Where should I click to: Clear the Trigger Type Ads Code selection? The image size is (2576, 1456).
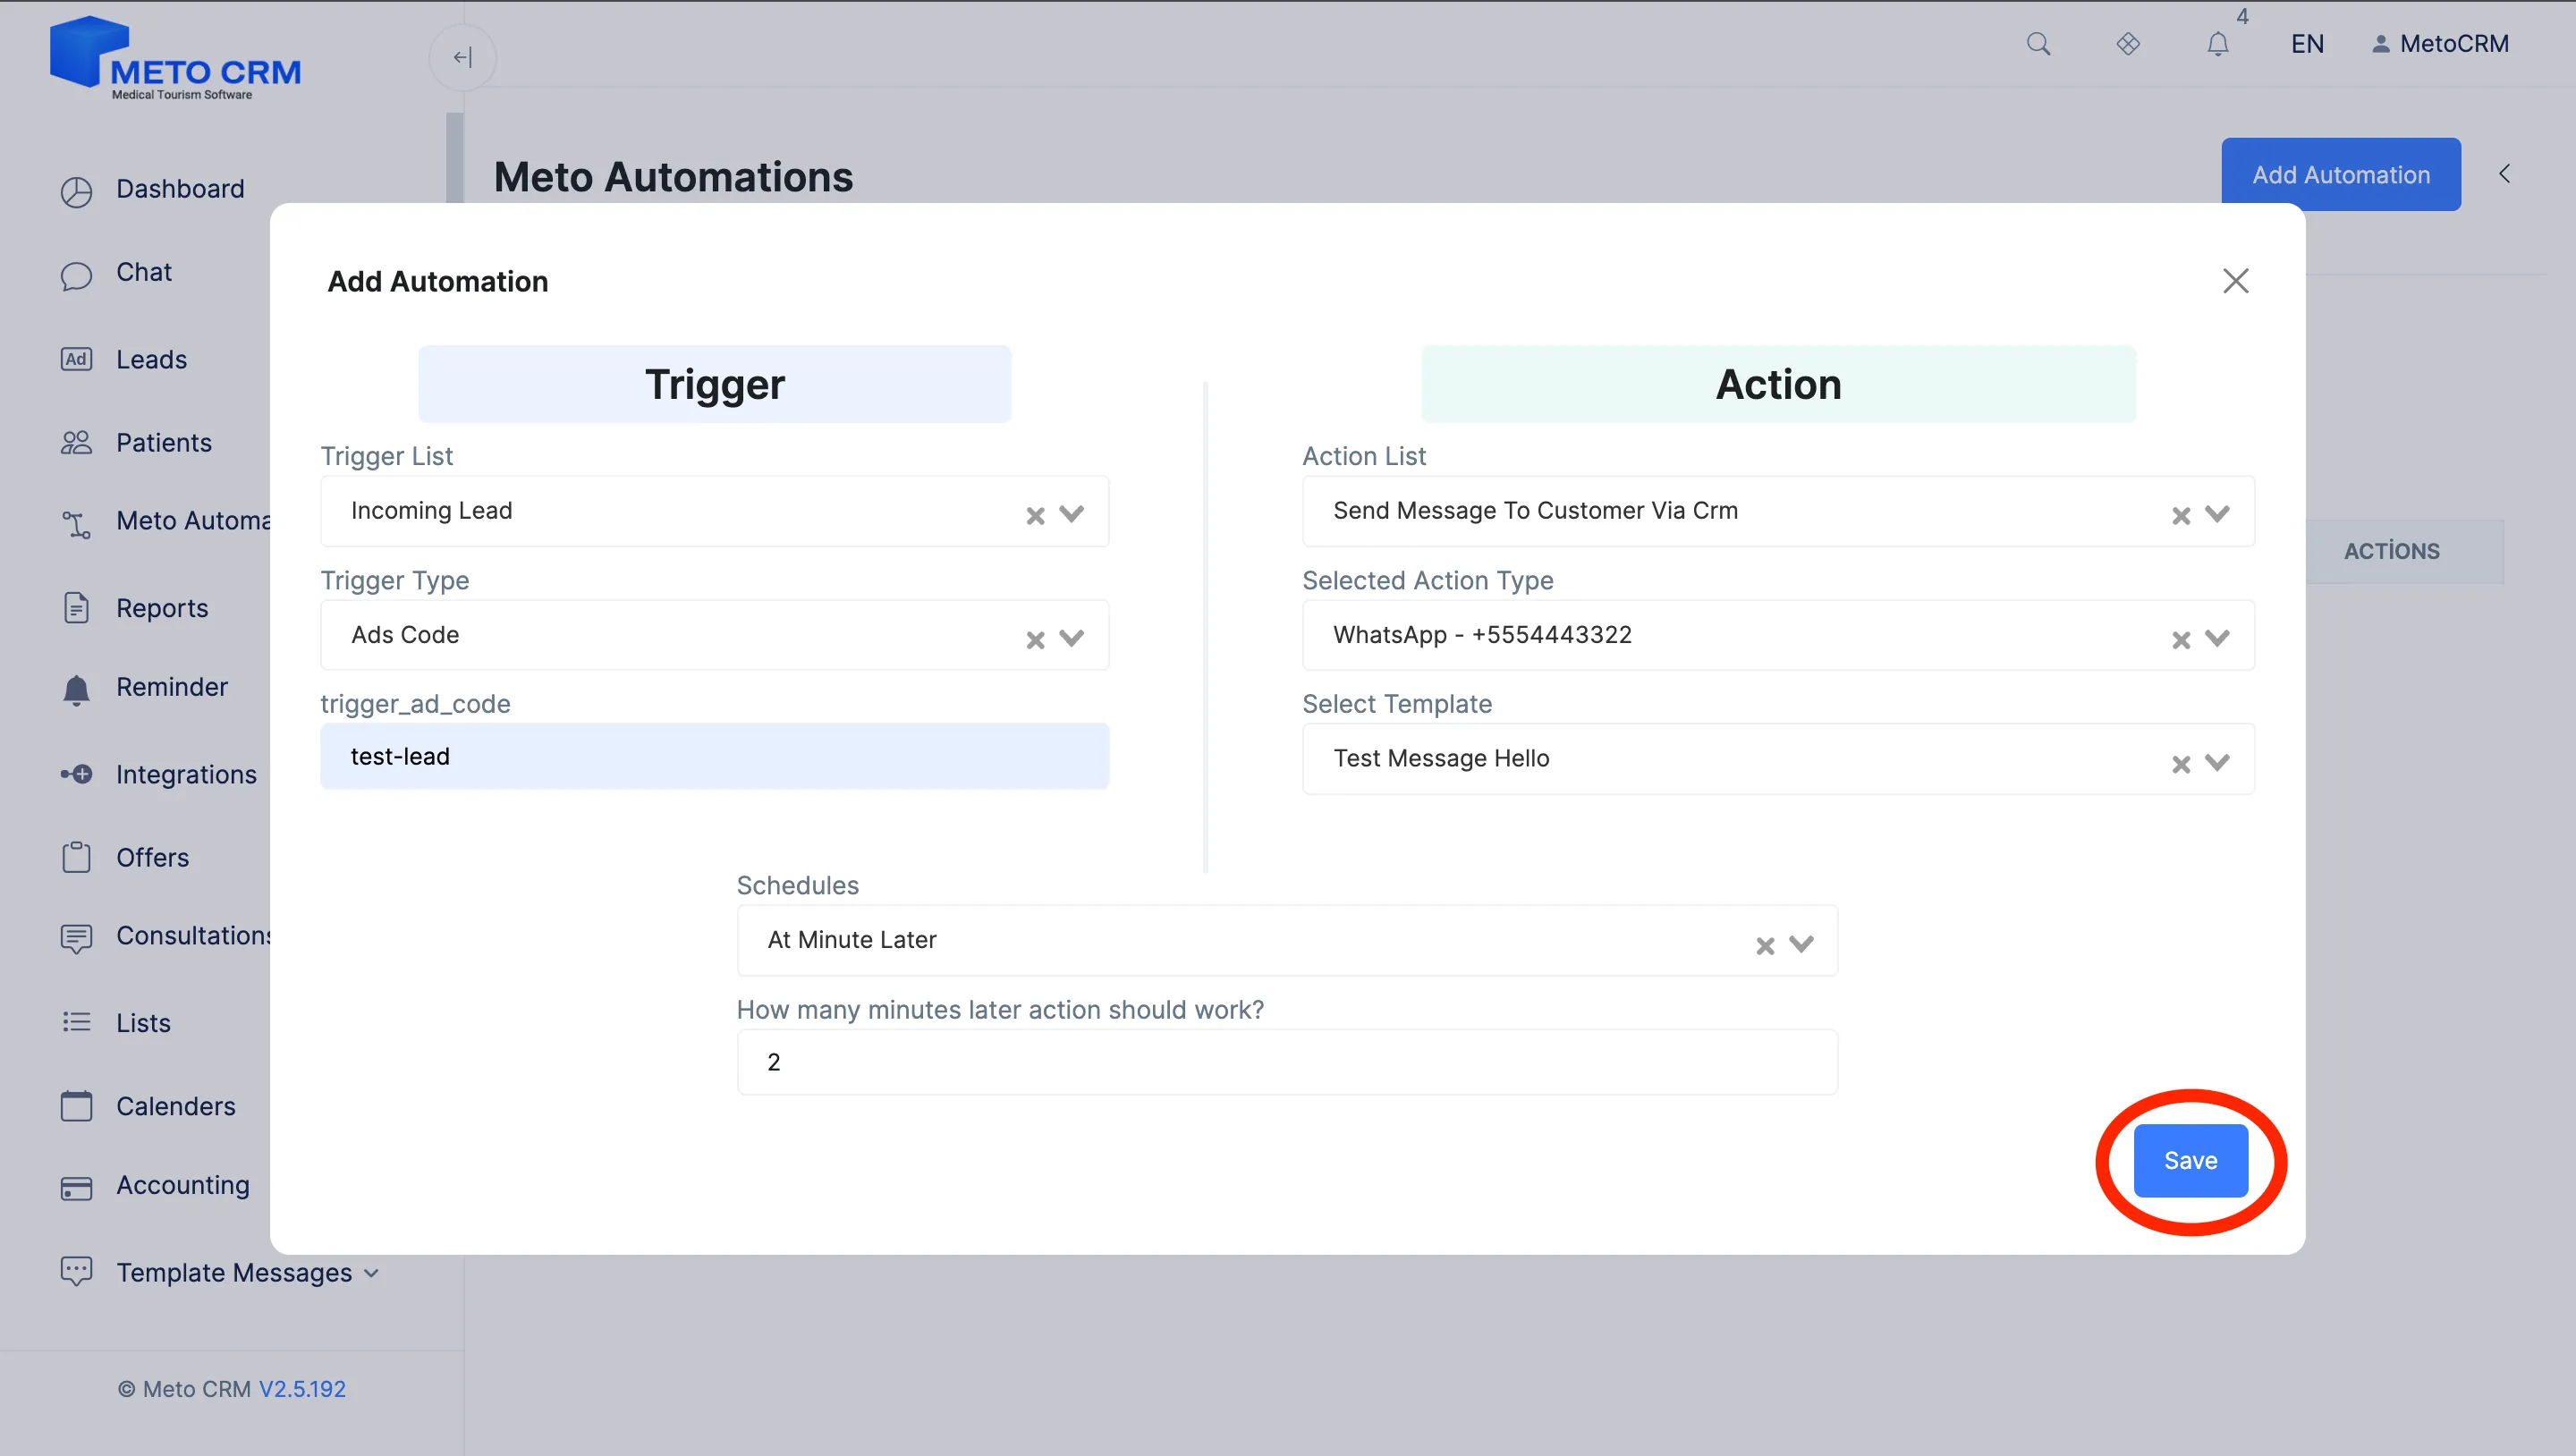click(1035, 639)
